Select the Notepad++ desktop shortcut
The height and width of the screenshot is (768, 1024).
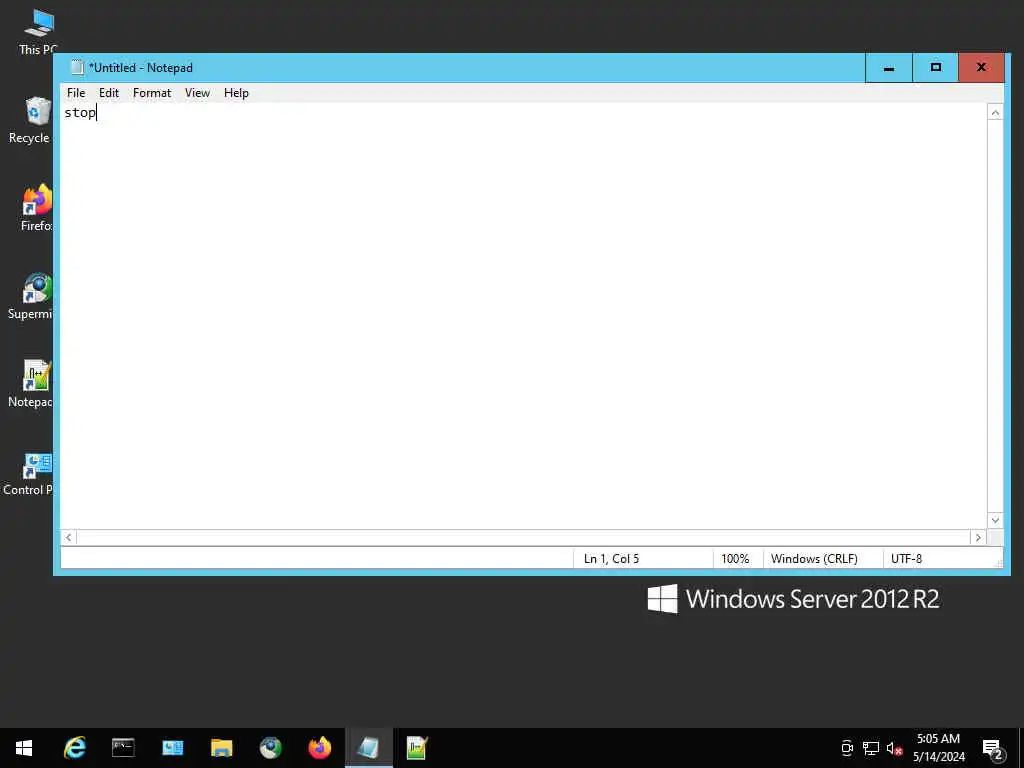point(31,384)
